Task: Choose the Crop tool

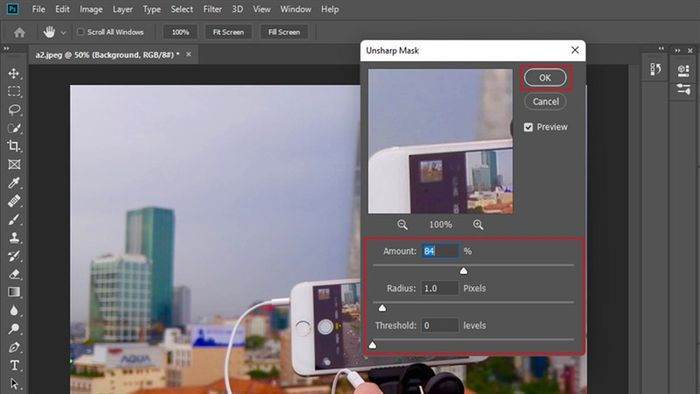Action: pos(14,146)
